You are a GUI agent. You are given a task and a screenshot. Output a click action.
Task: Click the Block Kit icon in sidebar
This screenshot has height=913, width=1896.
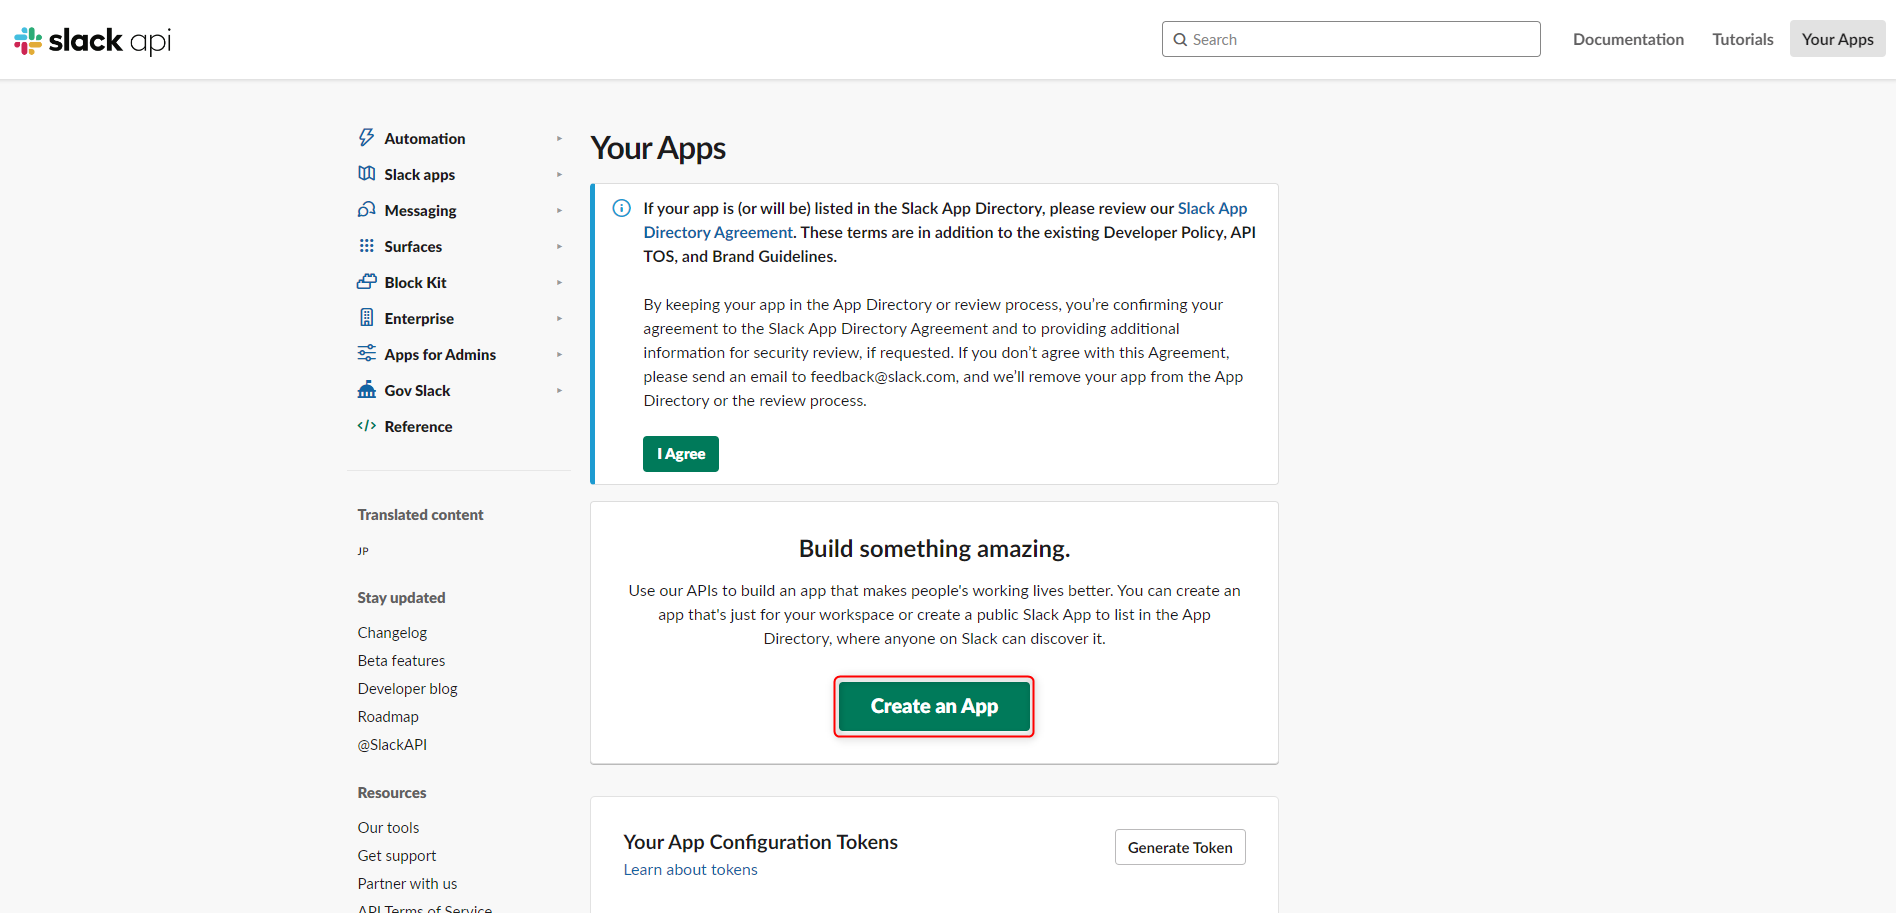coord(367,282)
